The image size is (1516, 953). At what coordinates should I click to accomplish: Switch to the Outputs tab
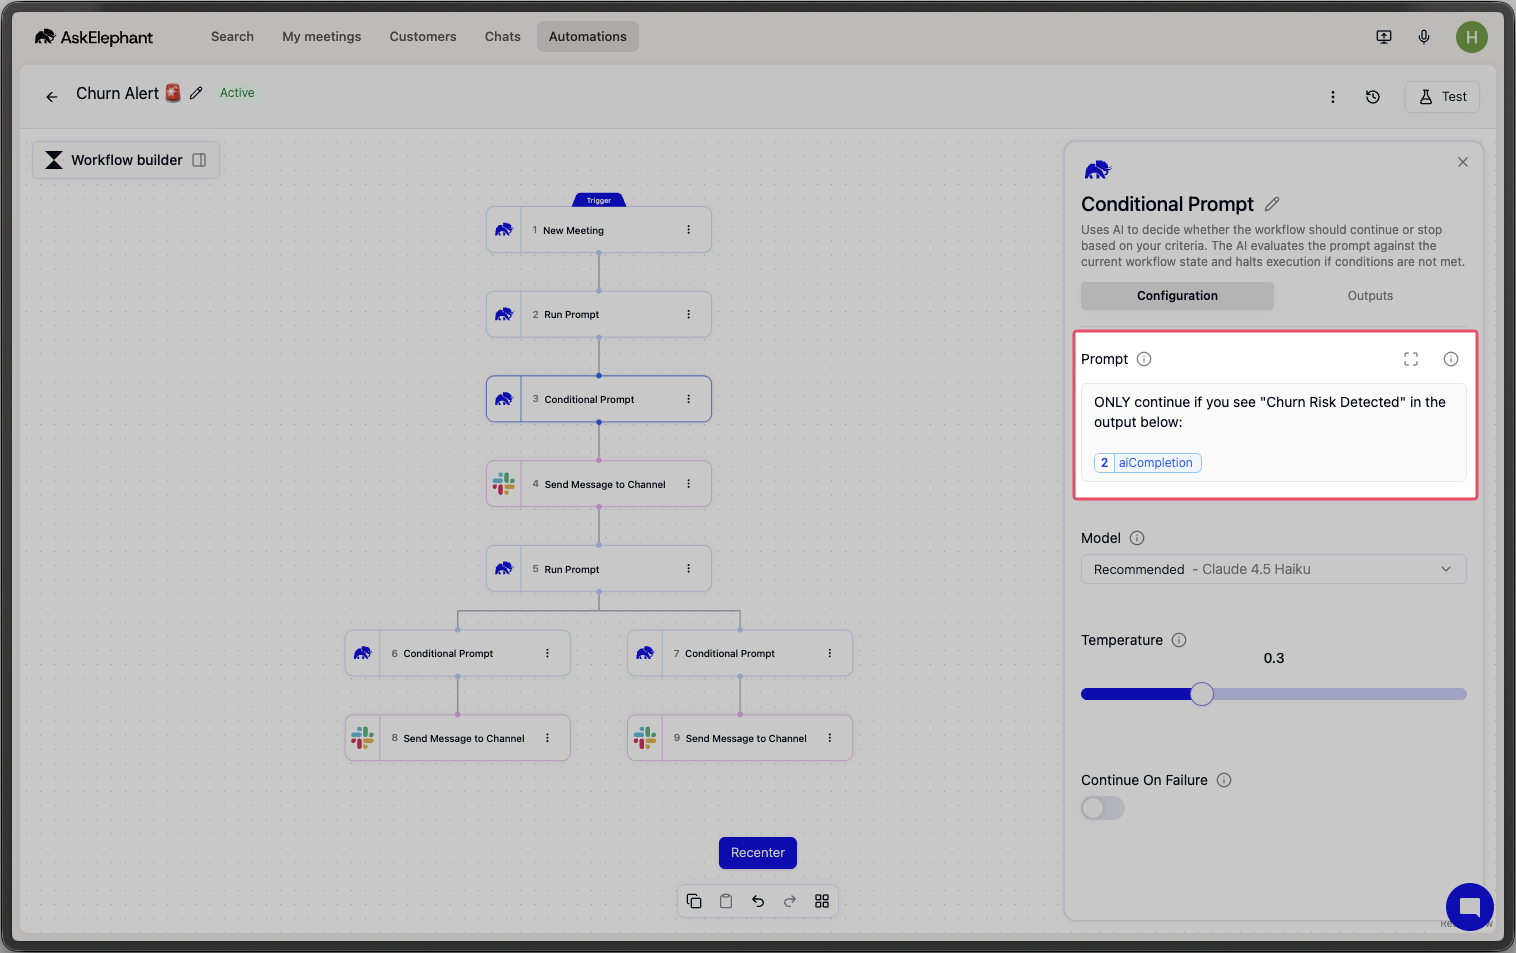pos(1370,296)
